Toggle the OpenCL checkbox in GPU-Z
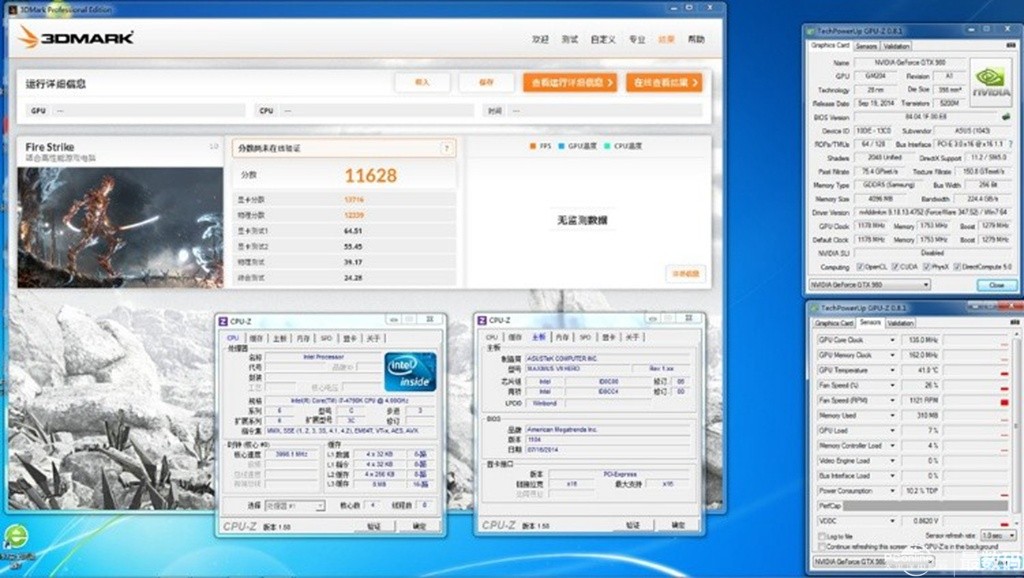Viewport: 1024px width, 578px height. (x=860, y=267)
